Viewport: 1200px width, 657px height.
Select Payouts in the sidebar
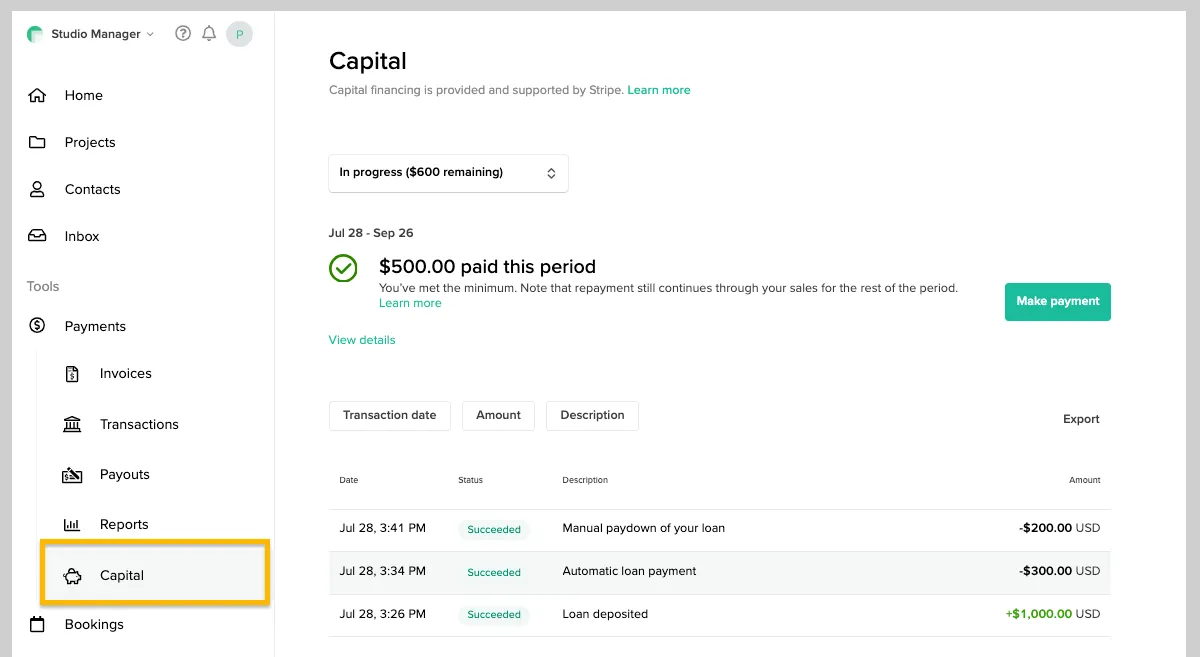point(124,475)
